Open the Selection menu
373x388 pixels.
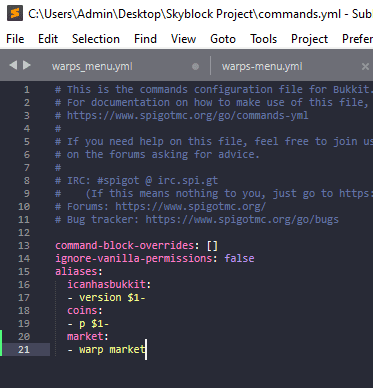96,39
